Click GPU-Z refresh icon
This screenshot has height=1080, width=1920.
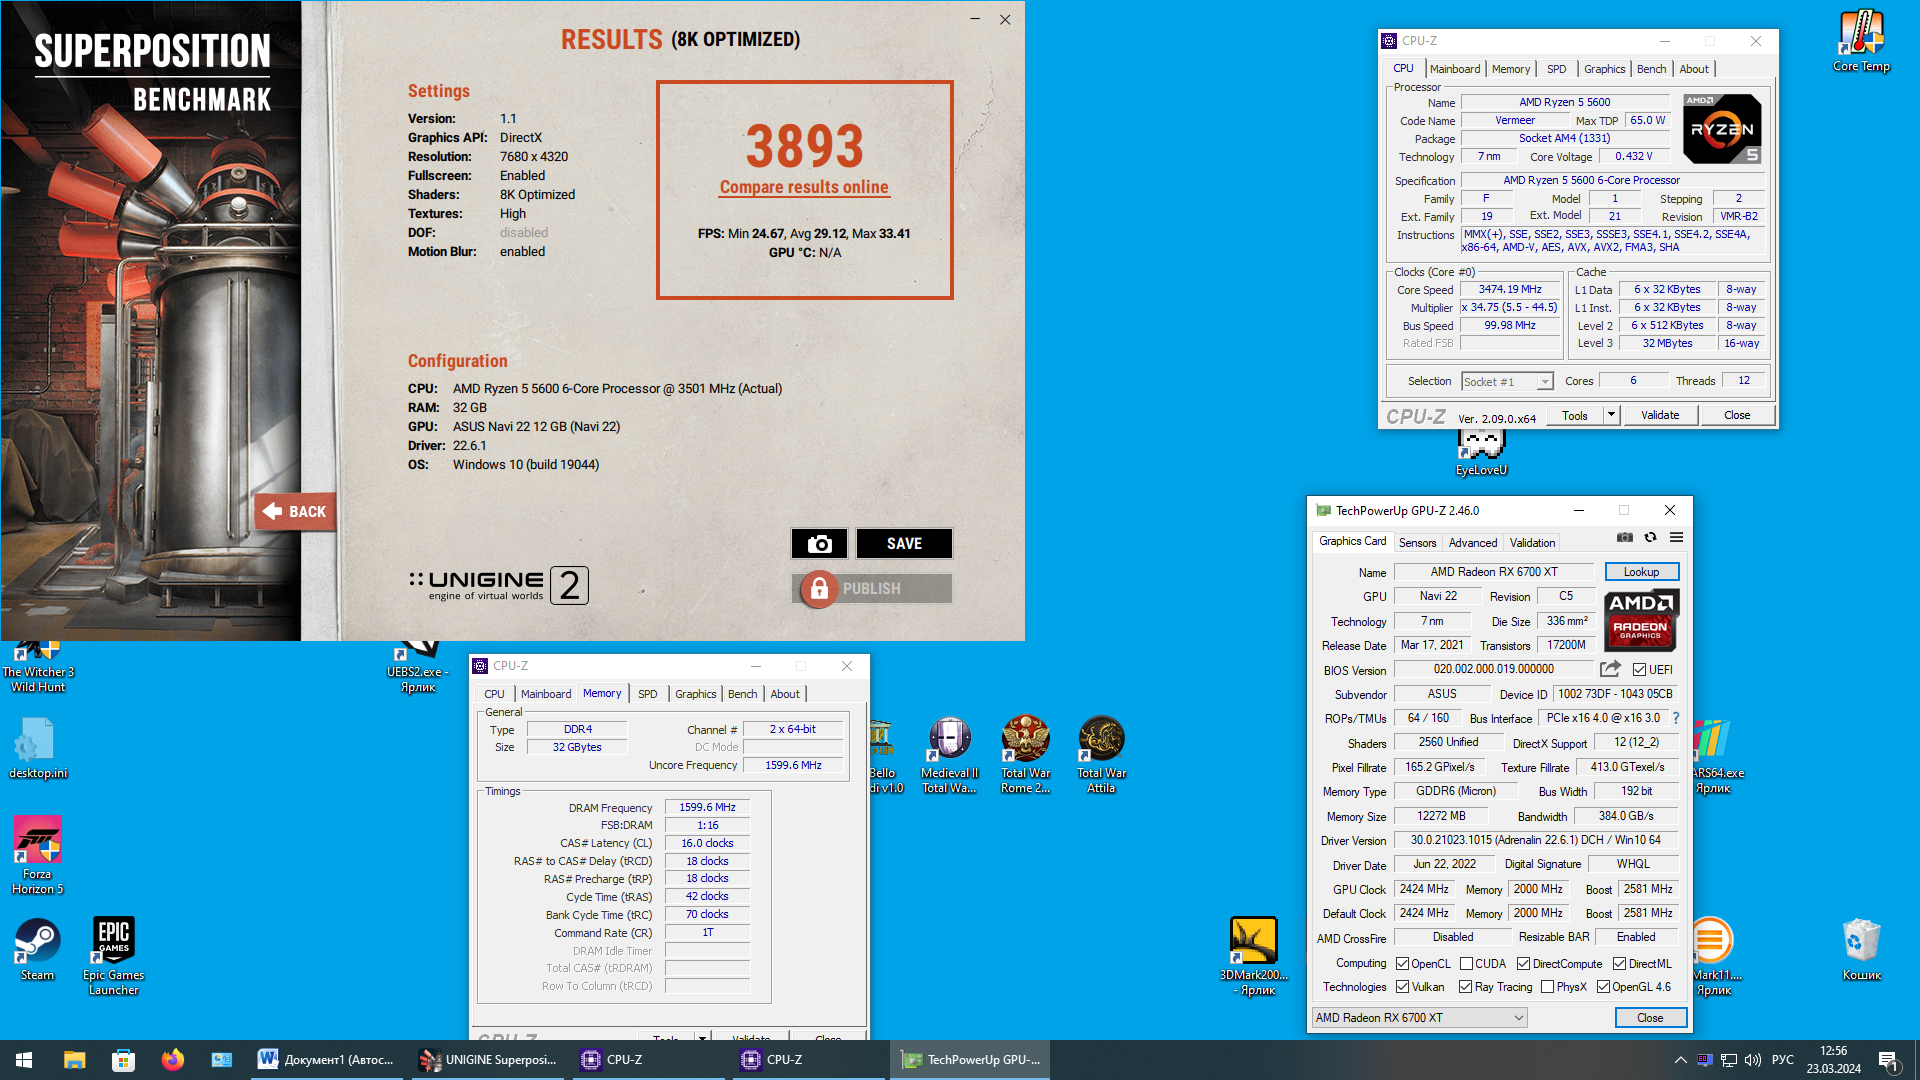(x=1651, y=538)
